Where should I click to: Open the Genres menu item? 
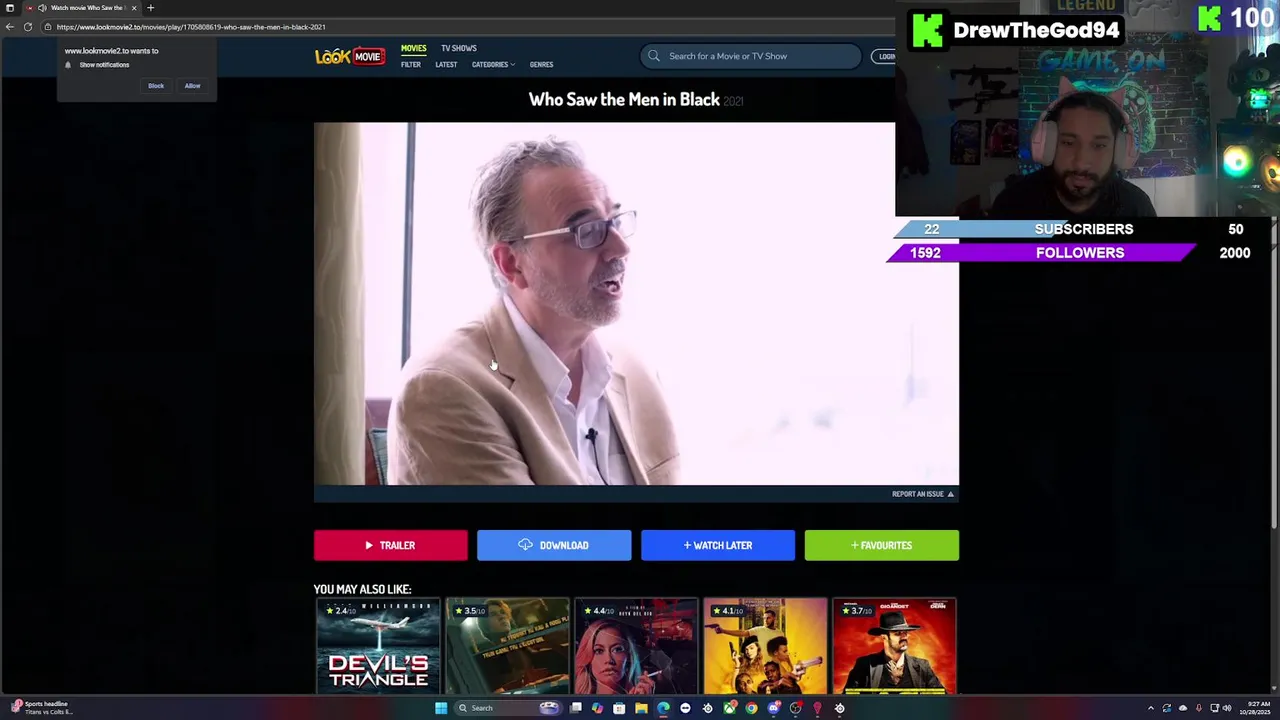click(x=541, y=65)
